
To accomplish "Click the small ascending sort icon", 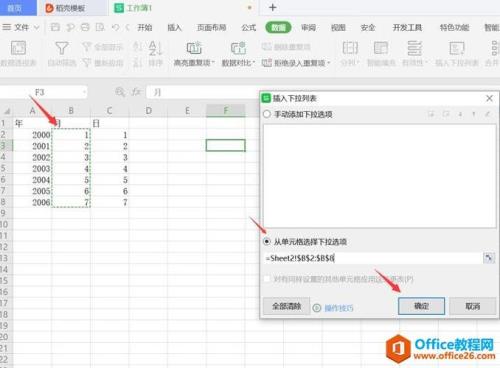I will [138, 46].
